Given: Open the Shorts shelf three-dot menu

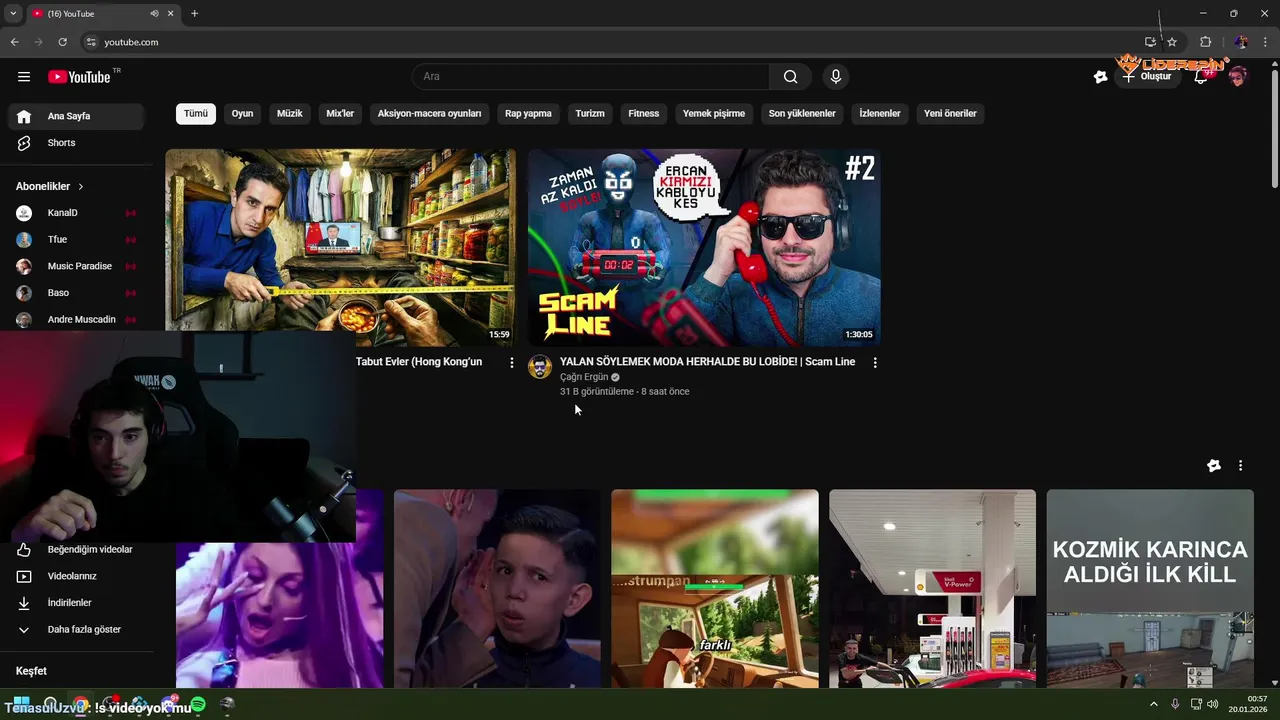Looking at the screenshot, I should click(1240, 466).
